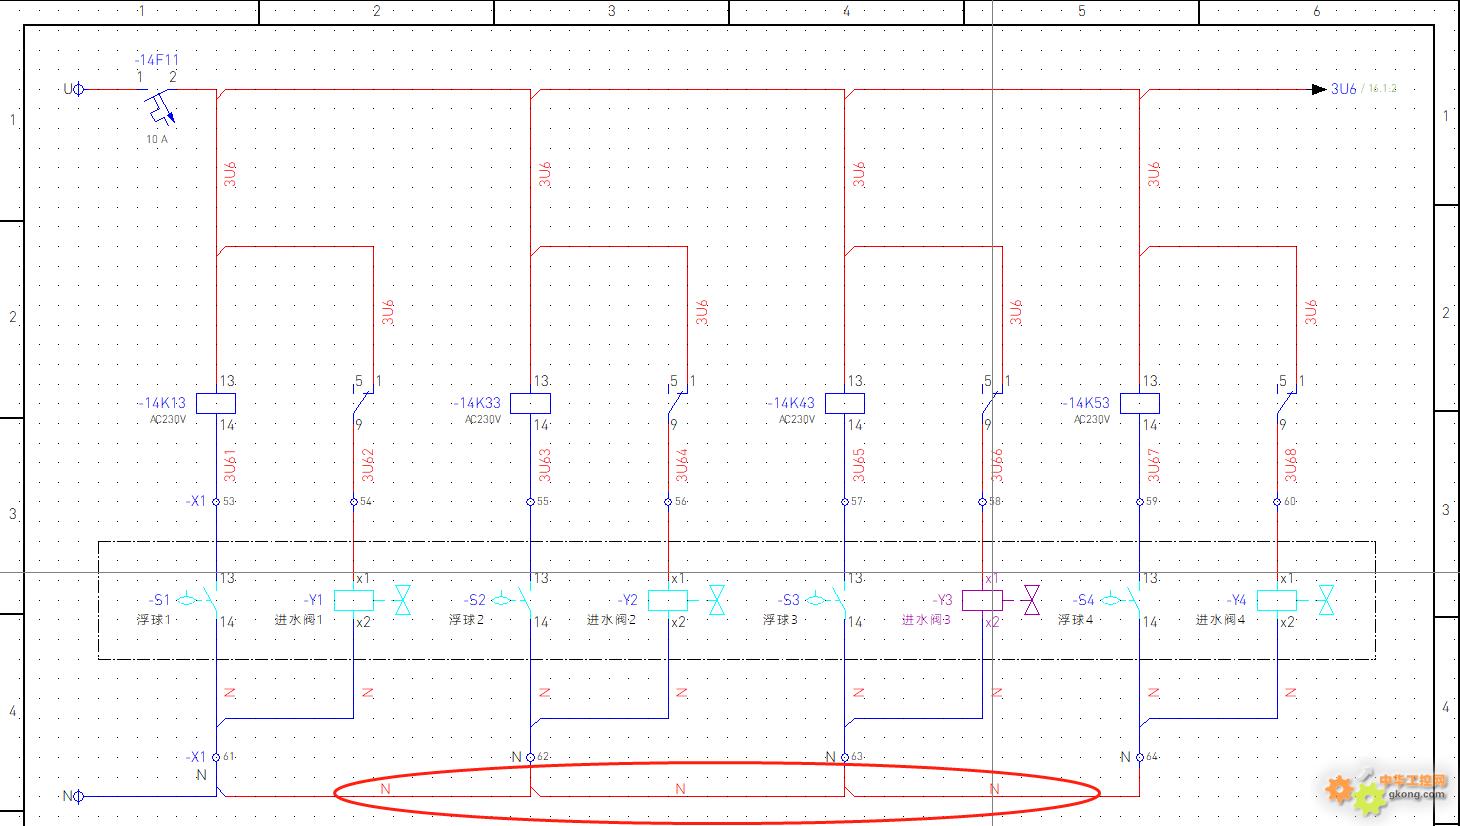Screen dimensions: 1460x826
Task: Select the '-14K33' device tag label
Action: [476, 403]
